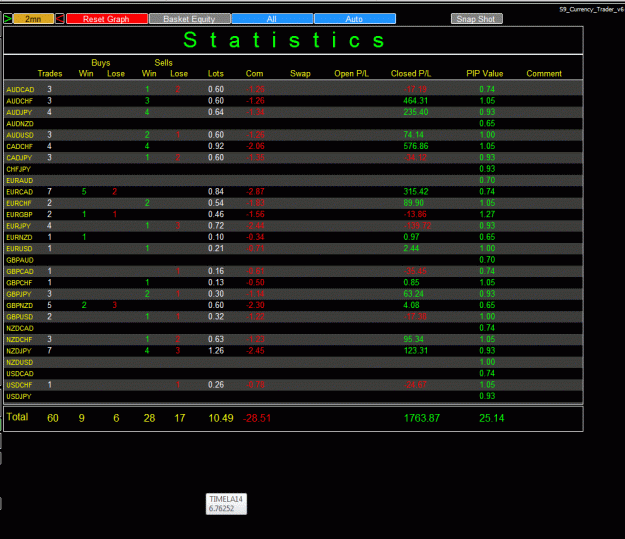Click the Comment column header
625x539 pixels.
click(x=544, y=74)
